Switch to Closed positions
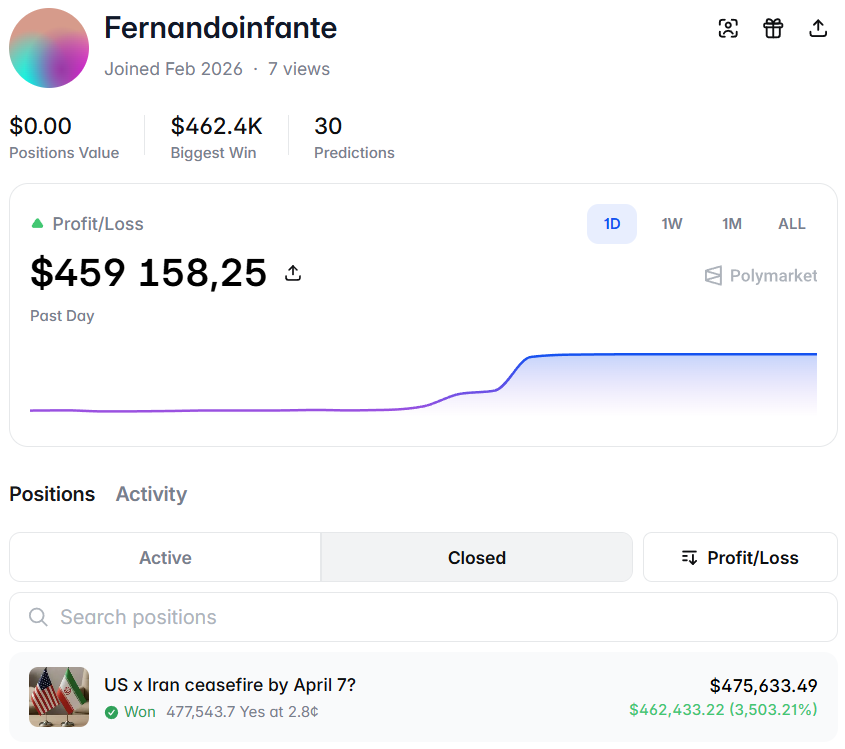 [476, 557]
